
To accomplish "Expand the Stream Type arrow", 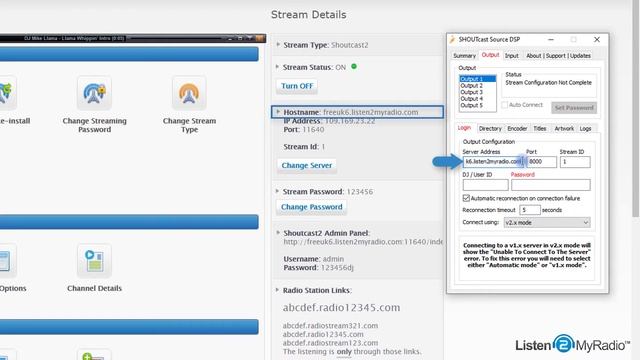I will pyautogui.click(x=278, y=44).
